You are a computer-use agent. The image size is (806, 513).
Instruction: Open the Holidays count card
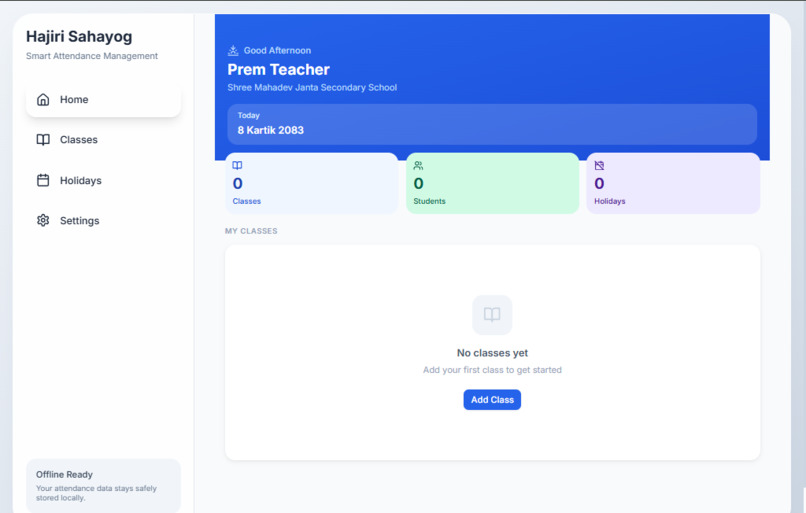tap(673, 183)
